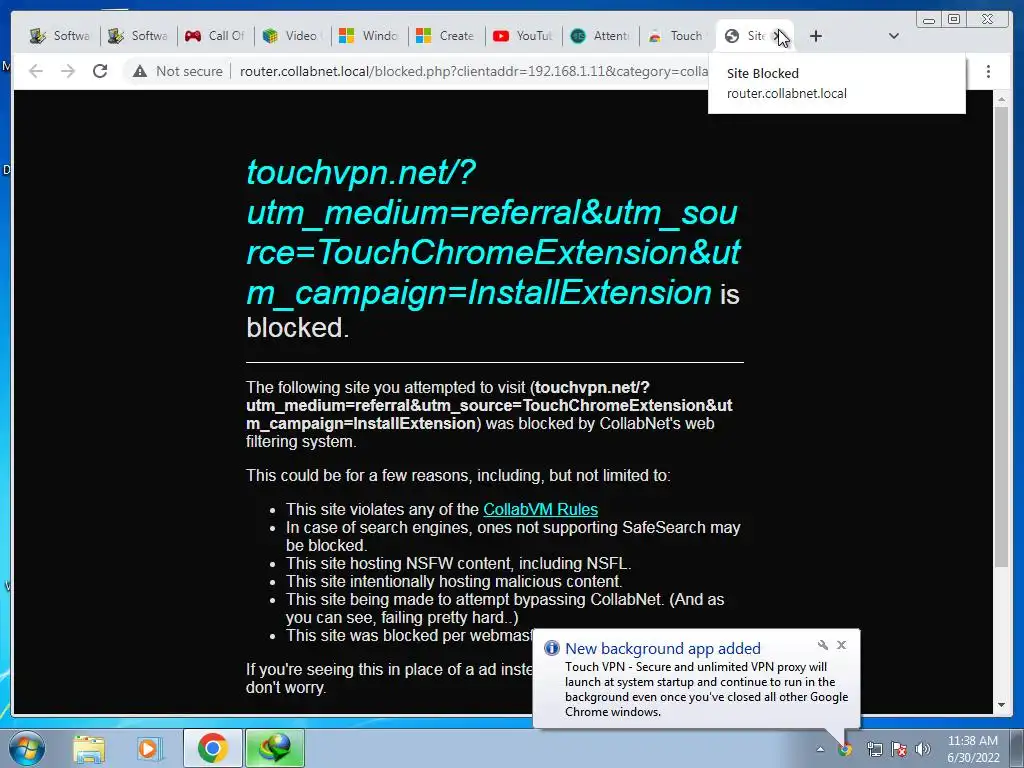This screenshot has width=1024, height=768.
Task: Switch to the Call Of tab
Action: coord(214,36)
